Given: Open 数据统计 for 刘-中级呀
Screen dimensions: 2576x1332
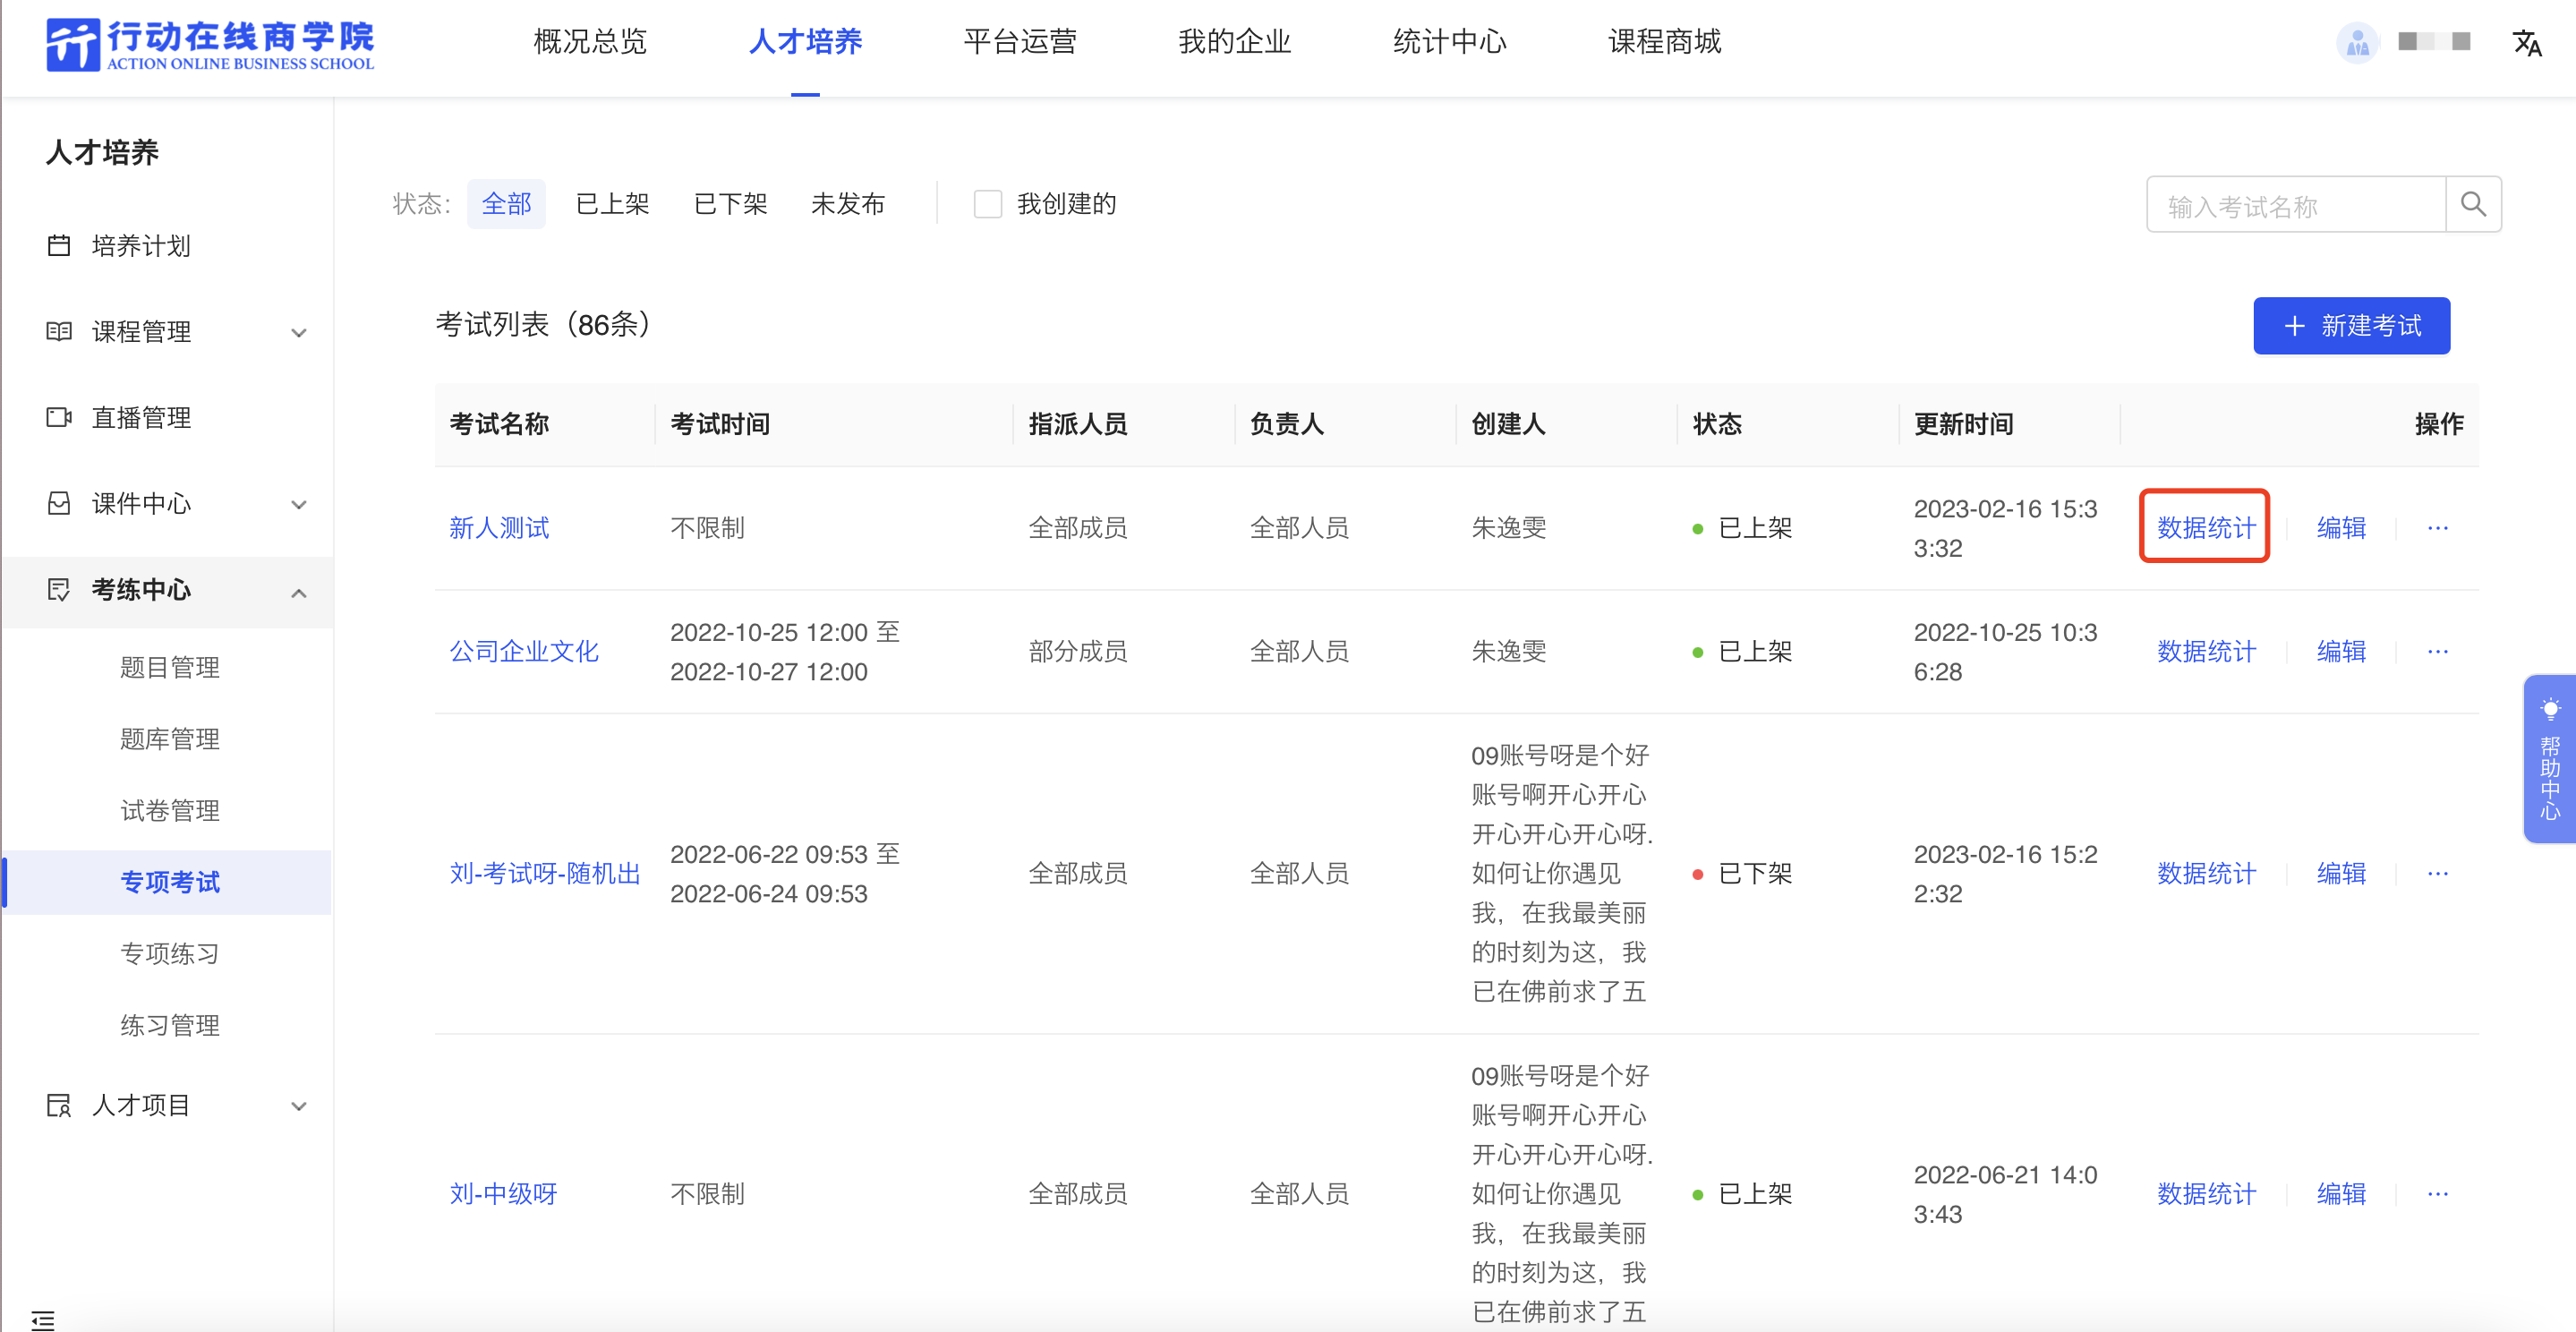Looking at the screenshot, I should click(2206, 1194).
